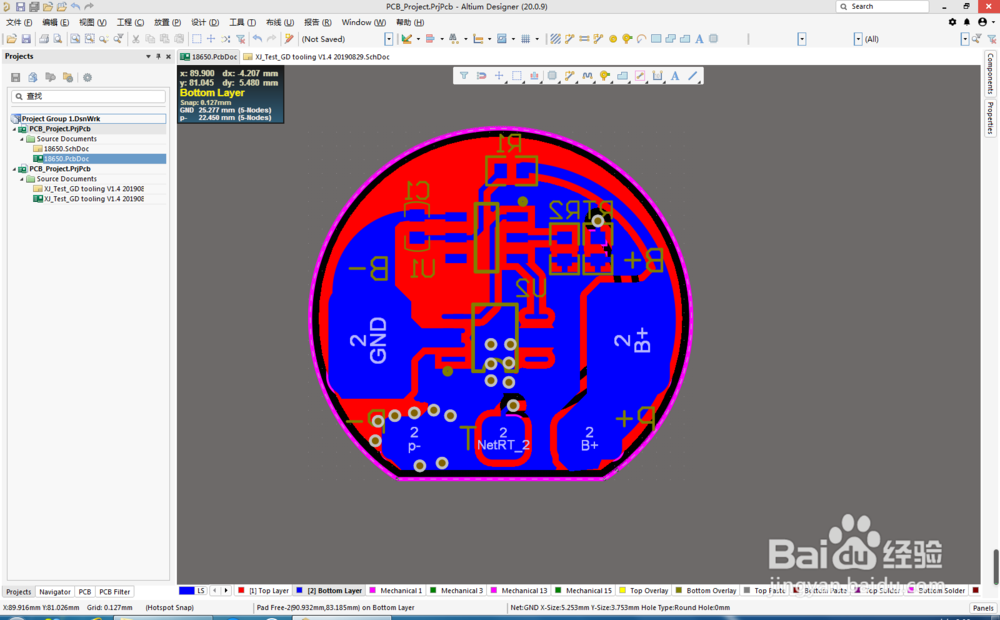Image resolution: width=1000 pixels, height=620 pixels.
Task: Click the place fill rectangle icon
Action: click(656, 39)
